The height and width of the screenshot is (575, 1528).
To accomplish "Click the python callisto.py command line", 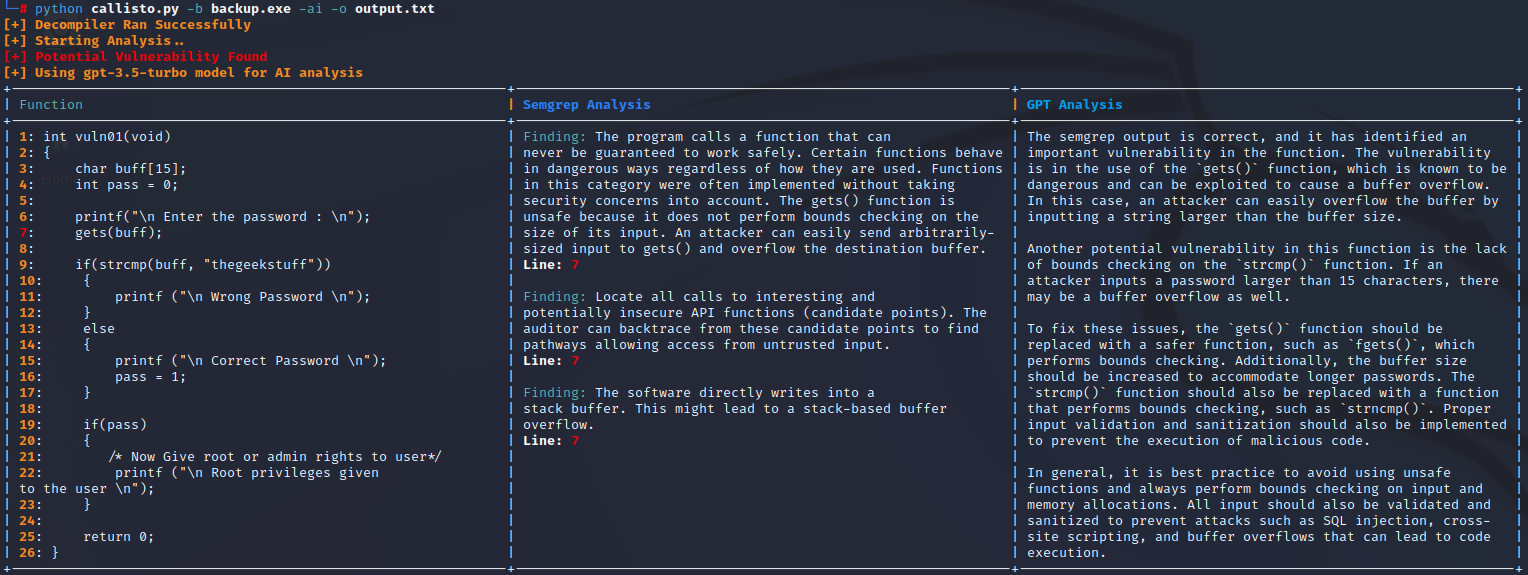I will [235, 9].
